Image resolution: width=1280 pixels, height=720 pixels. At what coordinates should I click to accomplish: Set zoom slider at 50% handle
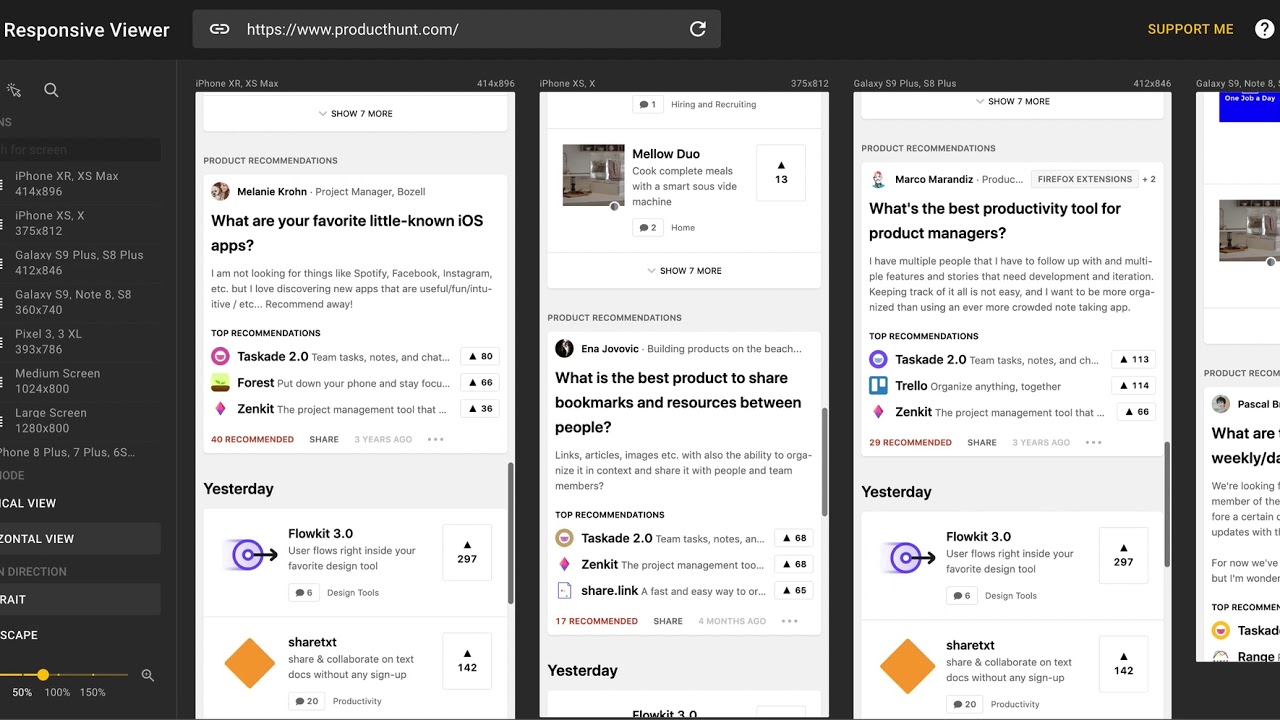(x=43, y=675)
